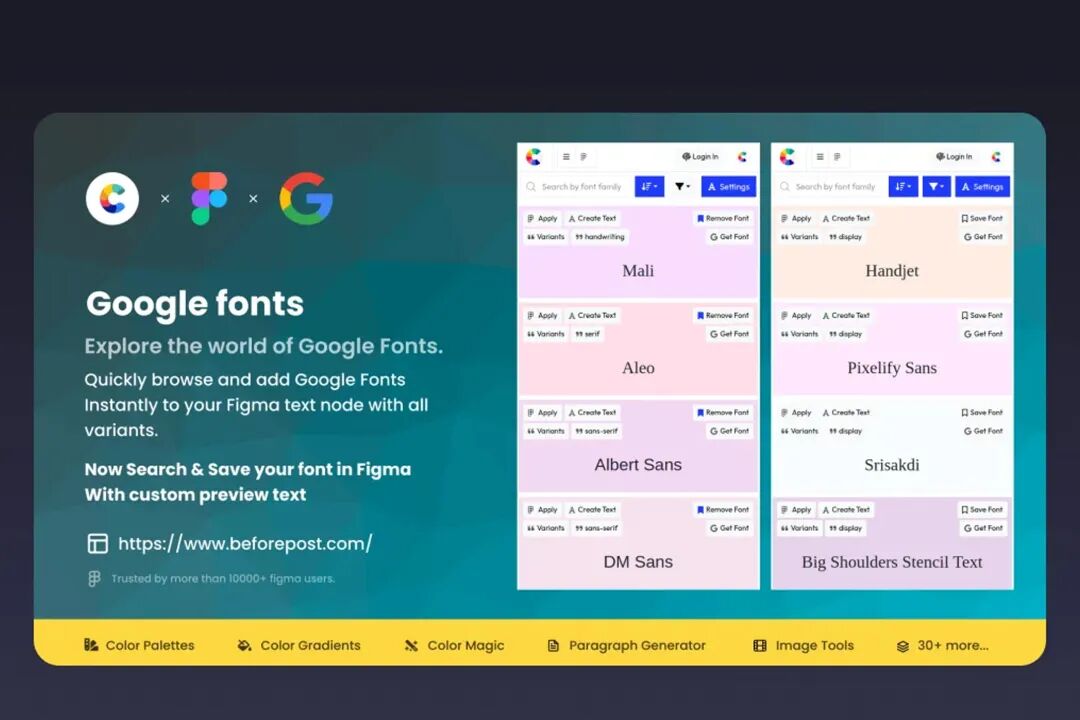Click the serif tag on the Aleo card
Viewport: 1080px width, 720px height.
pyautogui.click(x=588, y=334)
